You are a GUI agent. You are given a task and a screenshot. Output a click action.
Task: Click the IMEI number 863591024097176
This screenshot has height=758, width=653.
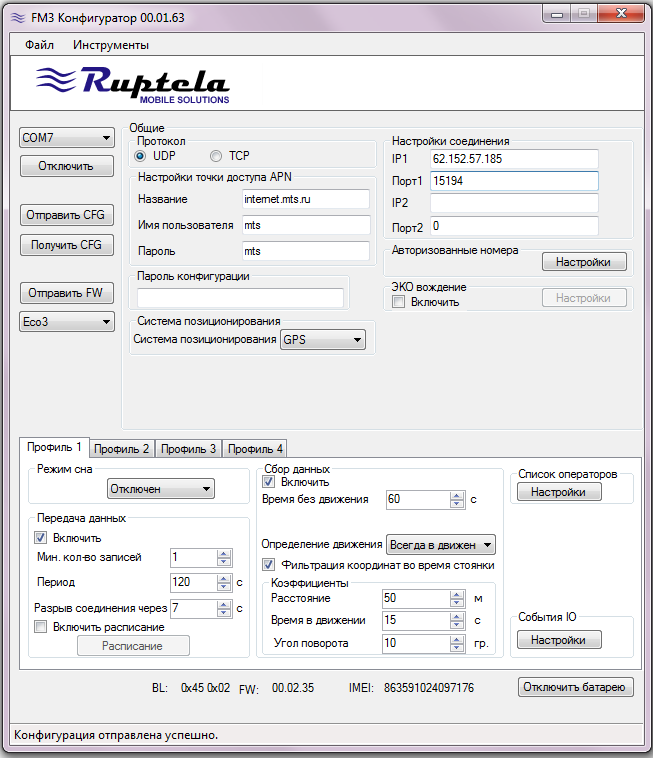pos(429,687)
